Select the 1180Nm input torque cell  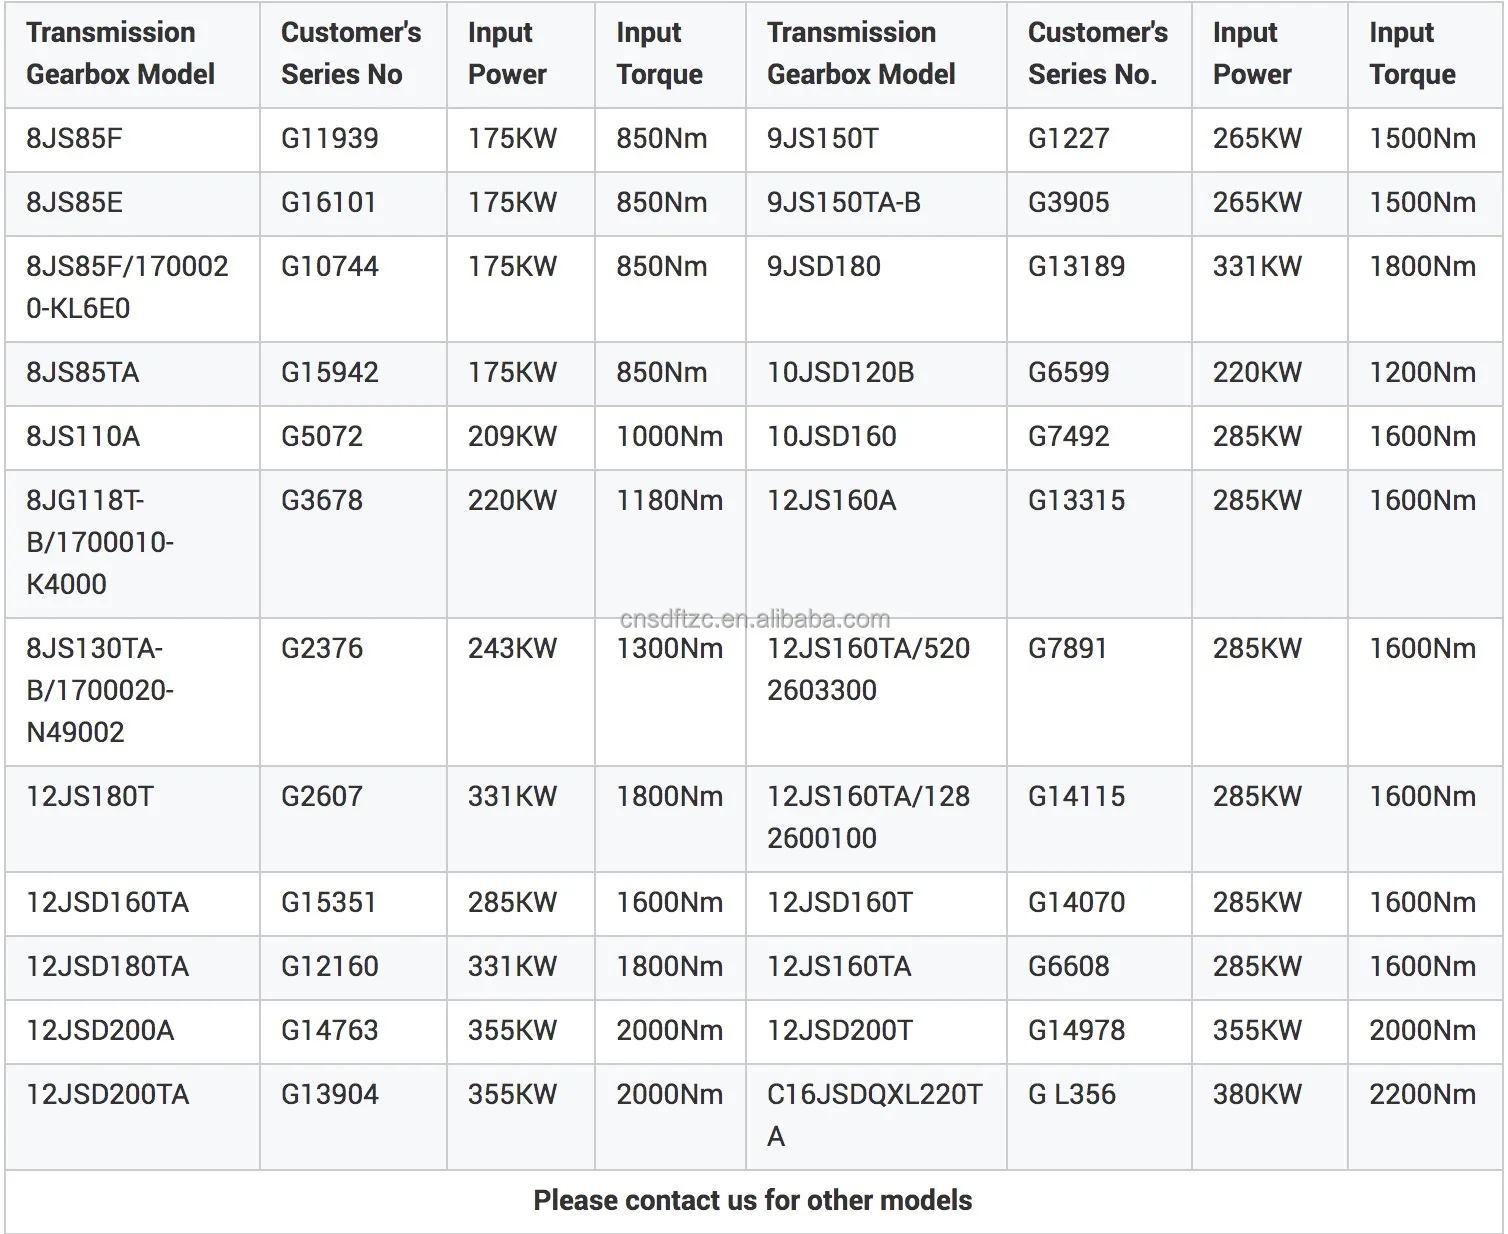point(669,501)
